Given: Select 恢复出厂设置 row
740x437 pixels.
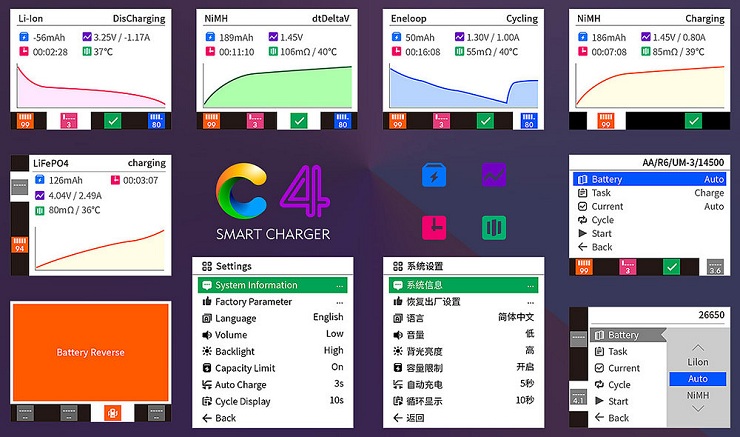Looking at the screenshot, I should tap(463, 302).
